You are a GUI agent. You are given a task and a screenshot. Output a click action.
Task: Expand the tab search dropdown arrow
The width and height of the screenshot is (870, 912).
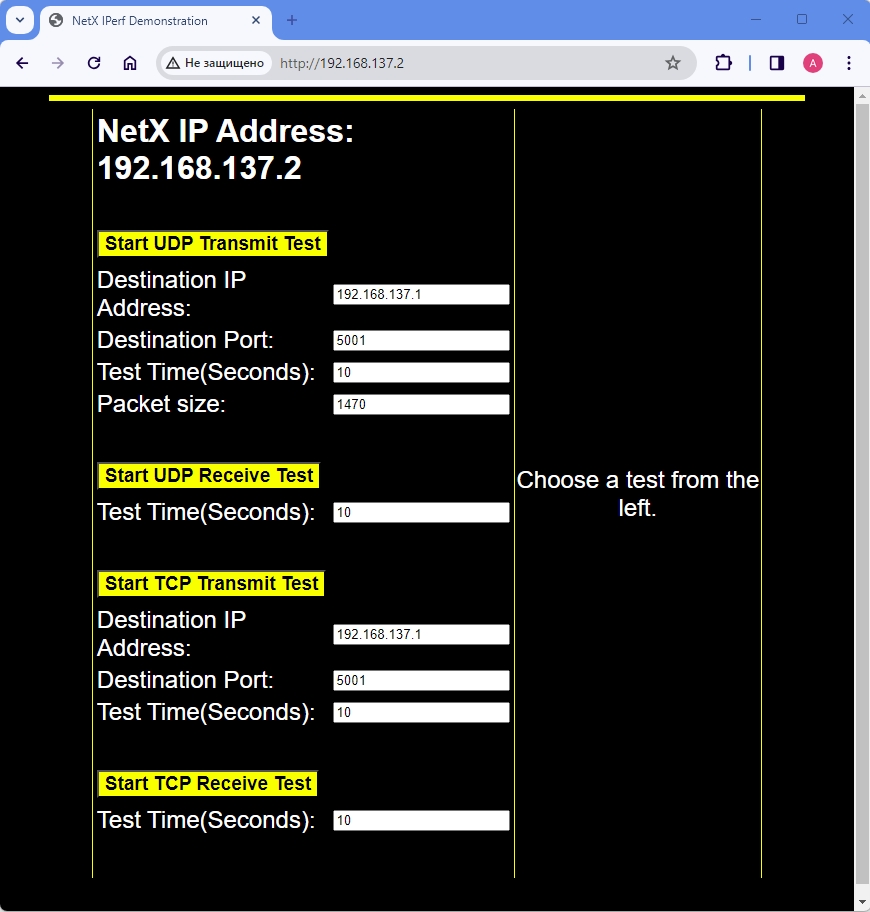pos(20,20)
